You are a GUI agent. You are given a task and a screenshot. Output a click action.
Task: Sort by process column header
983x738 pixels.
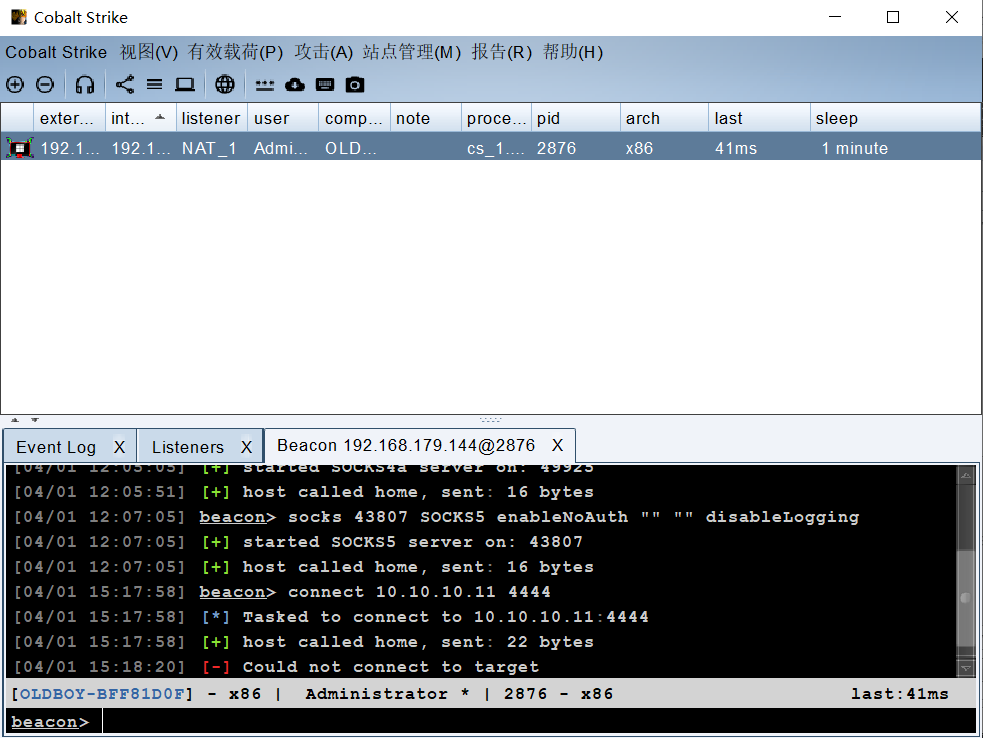pos(497,118)
